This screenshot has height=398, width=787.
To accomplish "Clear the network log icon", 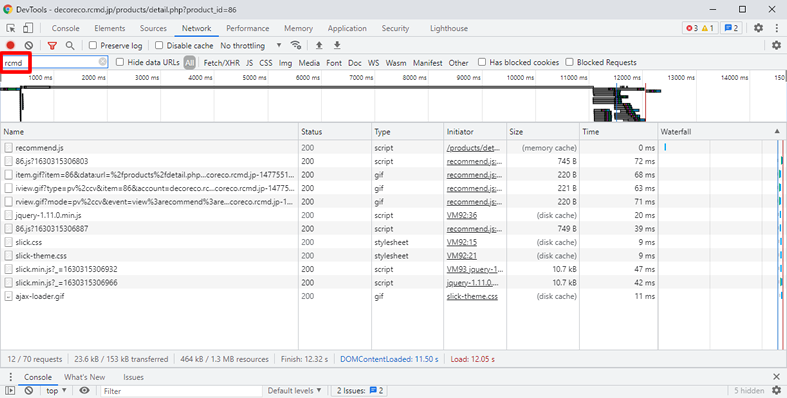I will (x=29, y=45).
